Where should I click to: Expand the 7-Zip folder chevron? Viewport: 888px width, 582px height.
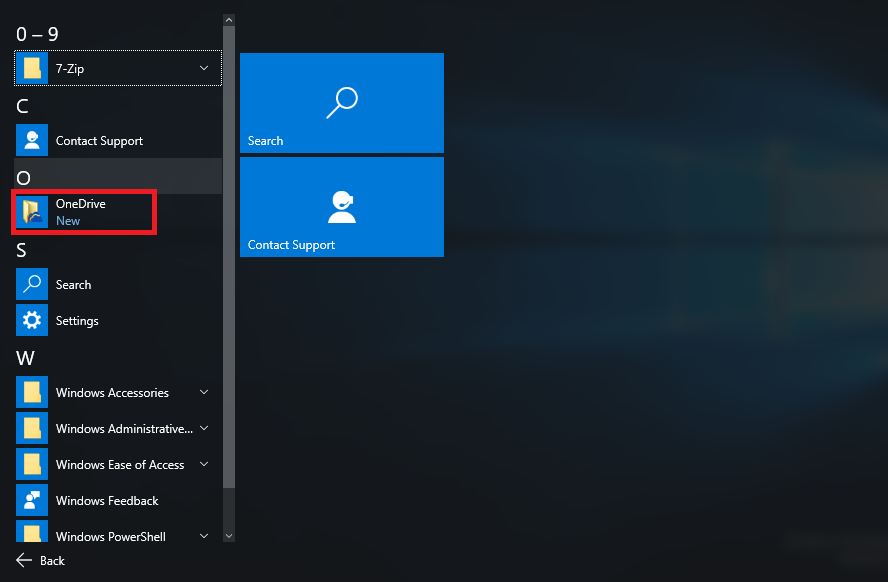(x=204, y=69)
